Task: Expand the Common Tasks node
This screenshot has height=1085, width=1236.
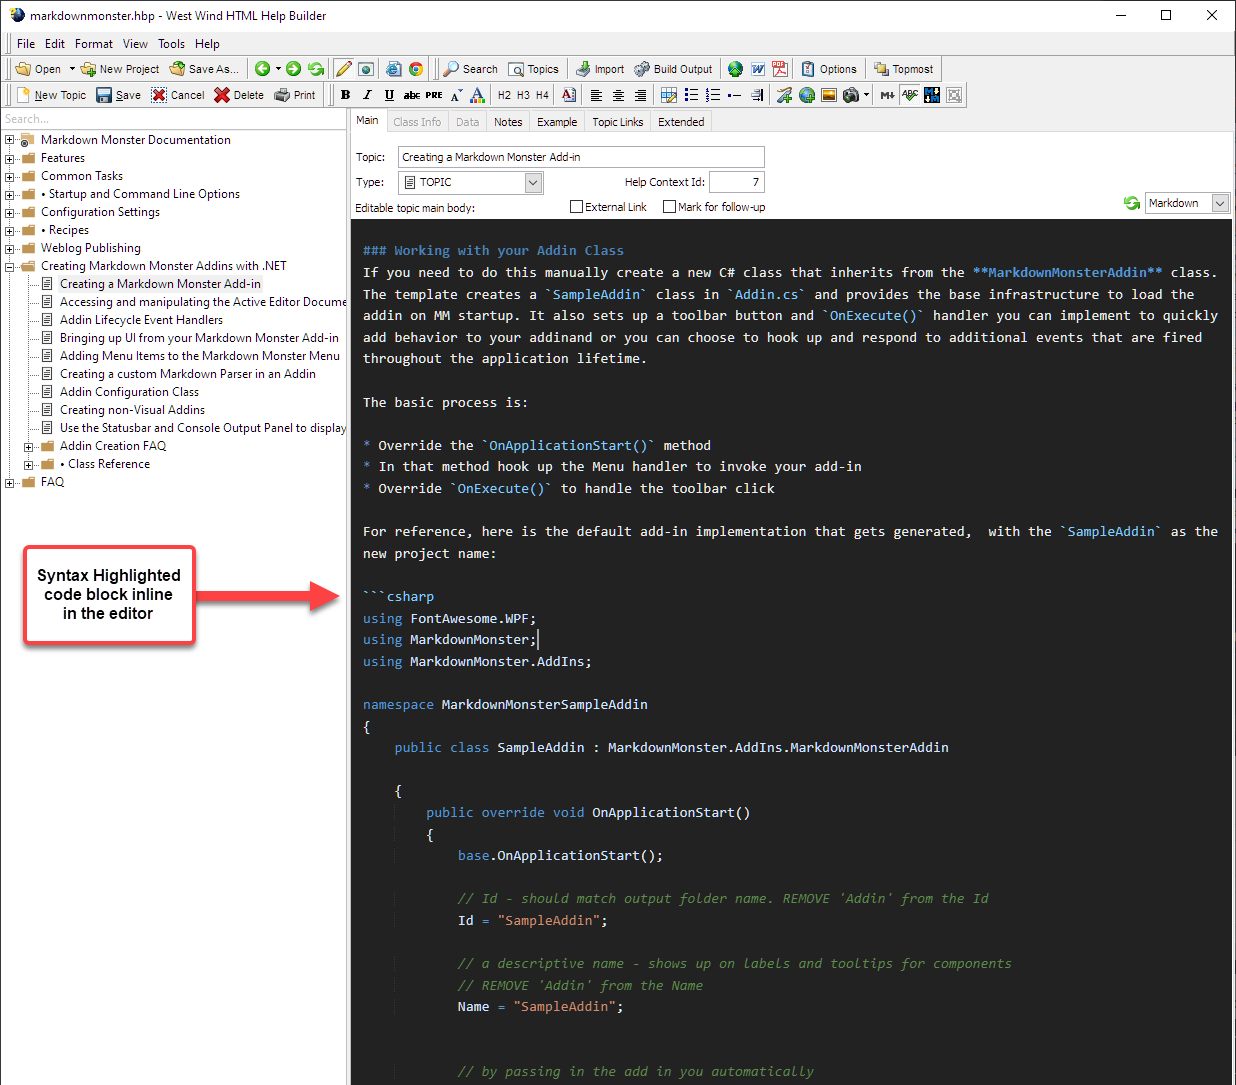Action: pyautogui.click(x=10, y=176)
